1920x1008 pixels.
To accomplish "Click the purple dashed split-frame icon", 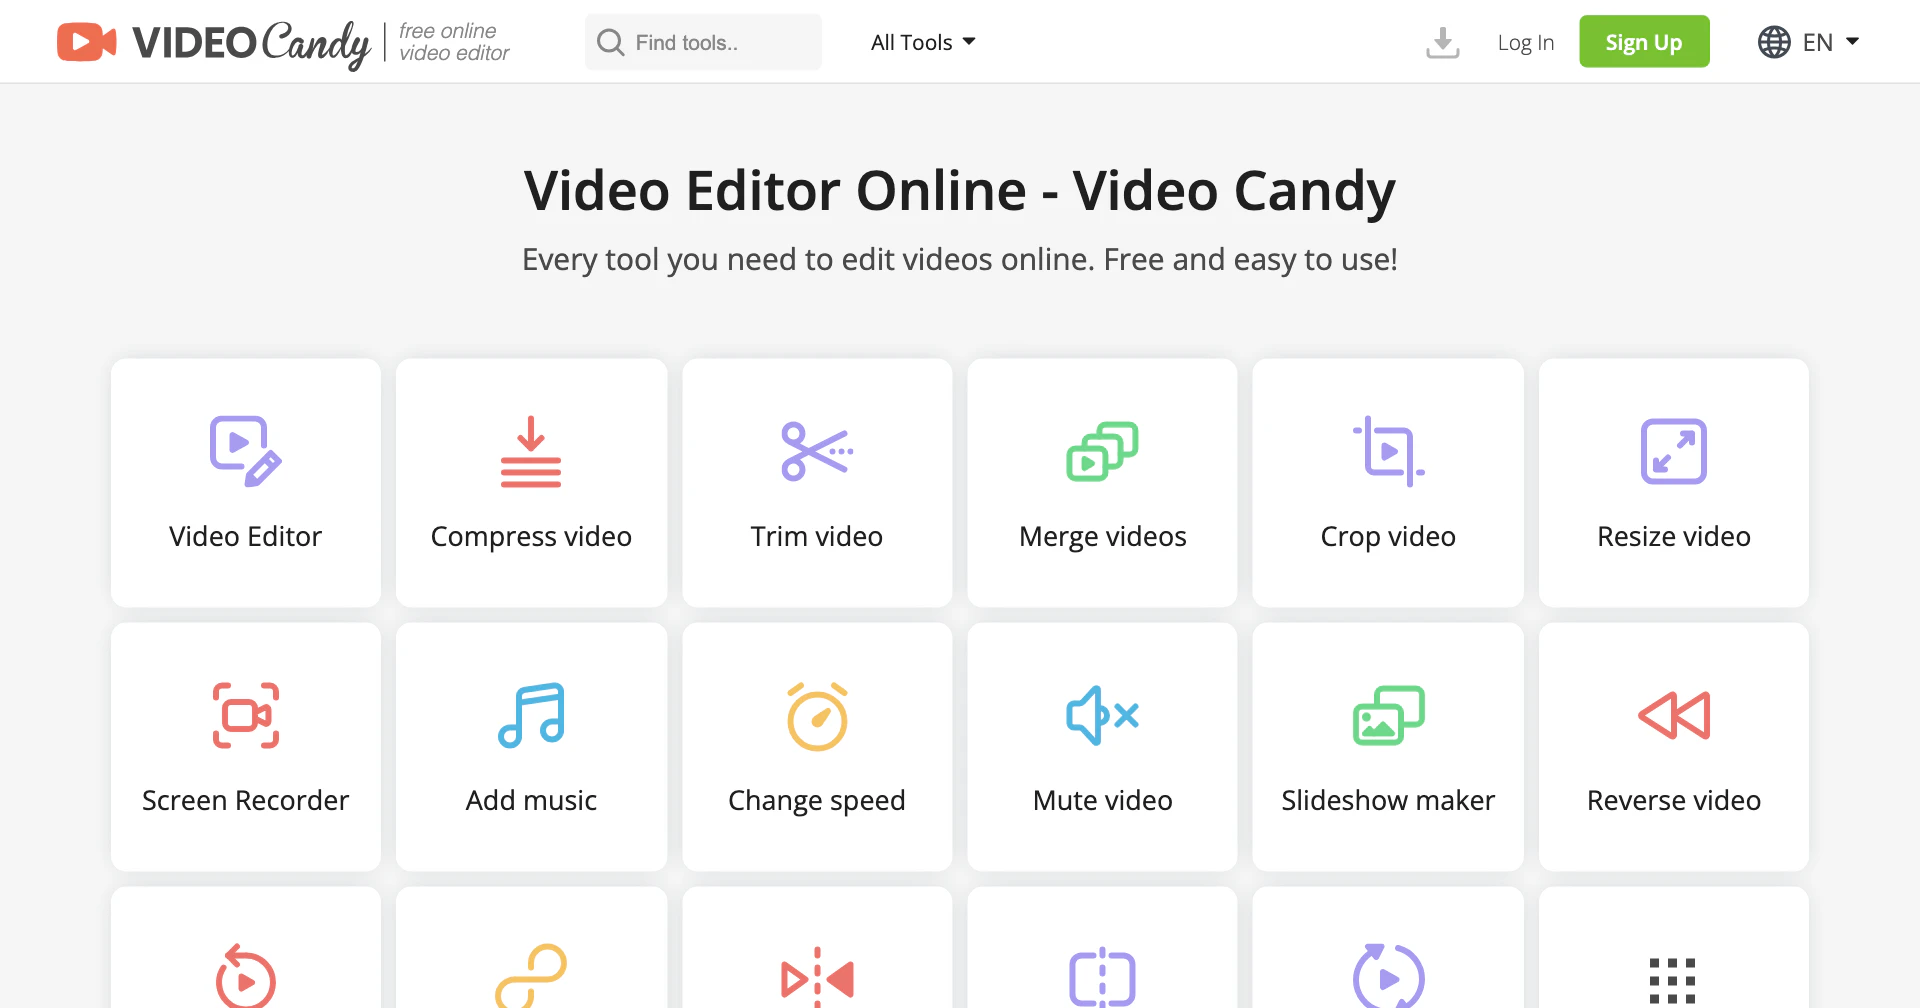I will coord(1102,977).
